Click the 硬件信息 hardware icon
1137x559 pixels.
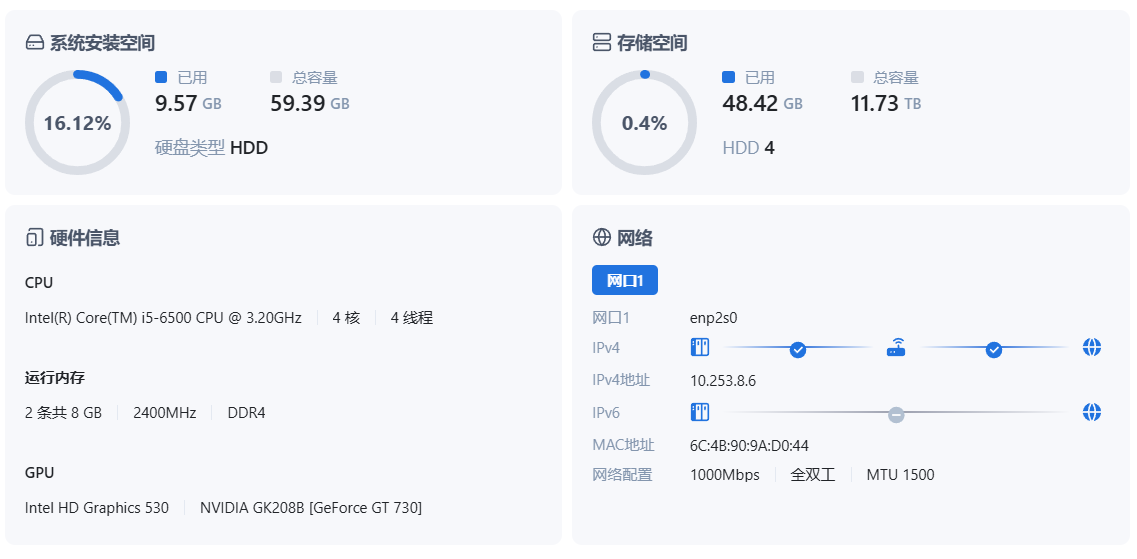34,238
